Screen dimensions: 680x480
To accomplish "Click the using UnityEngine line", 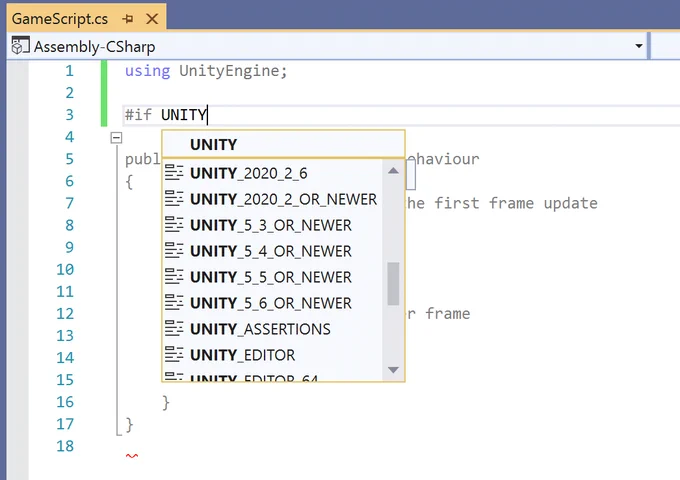I will (x=206, y=71).
